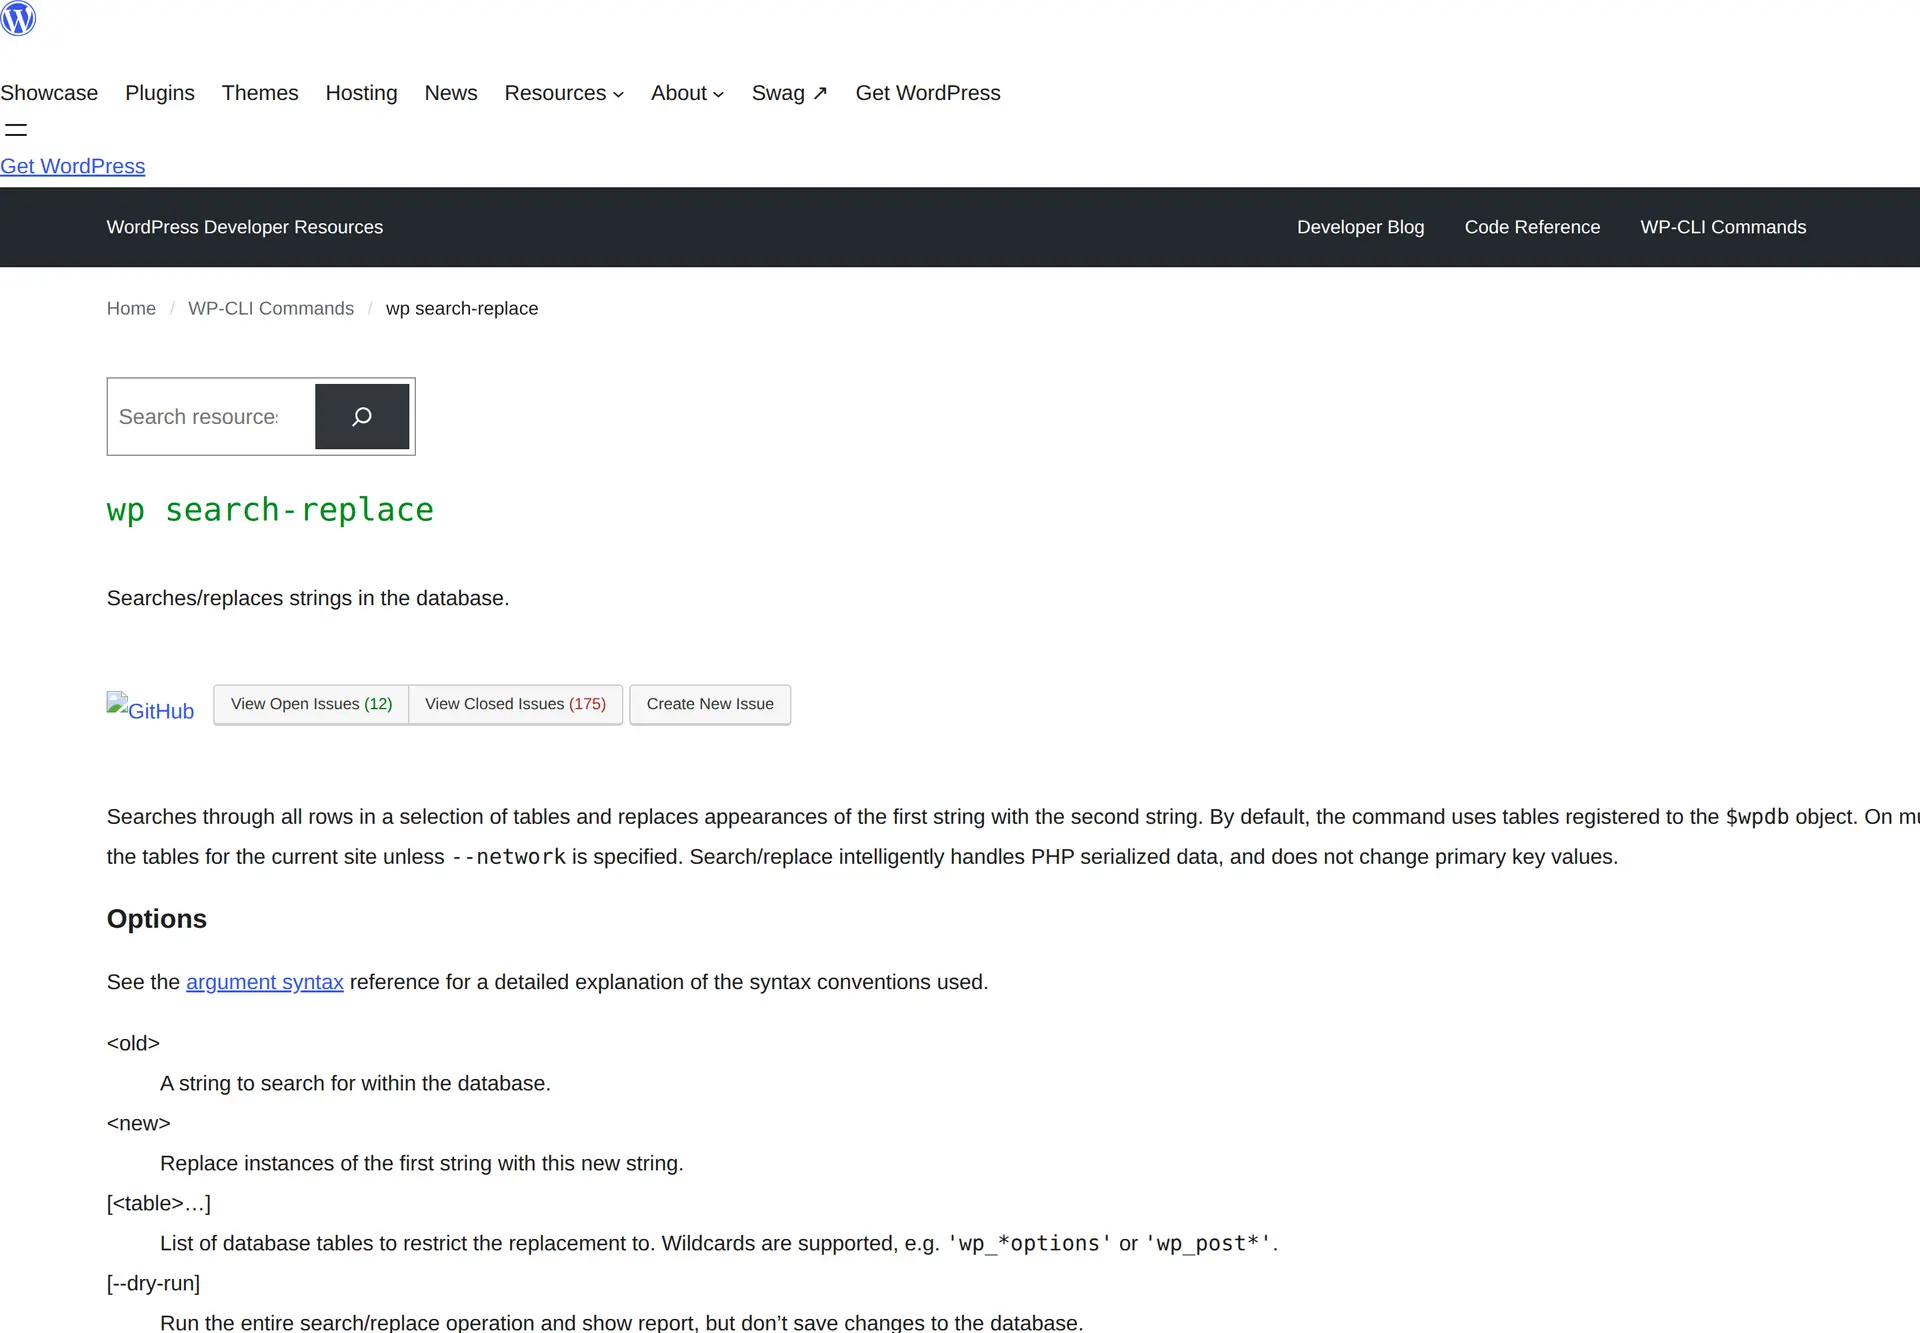This screenshot has width=1920, height=1333.
Task: Select Hosting in the top navigation
Action: click(x=361, y=93)
